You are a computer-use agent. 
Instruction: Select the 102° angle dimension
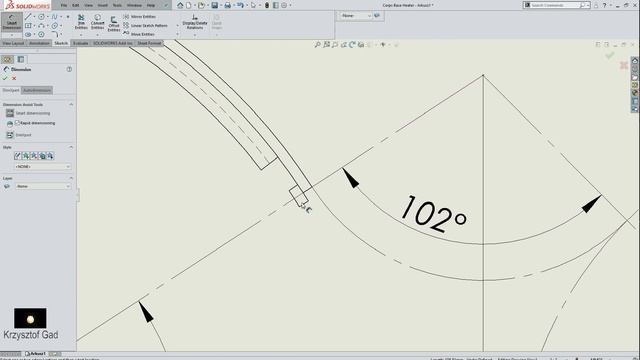(x=433, y=214)
